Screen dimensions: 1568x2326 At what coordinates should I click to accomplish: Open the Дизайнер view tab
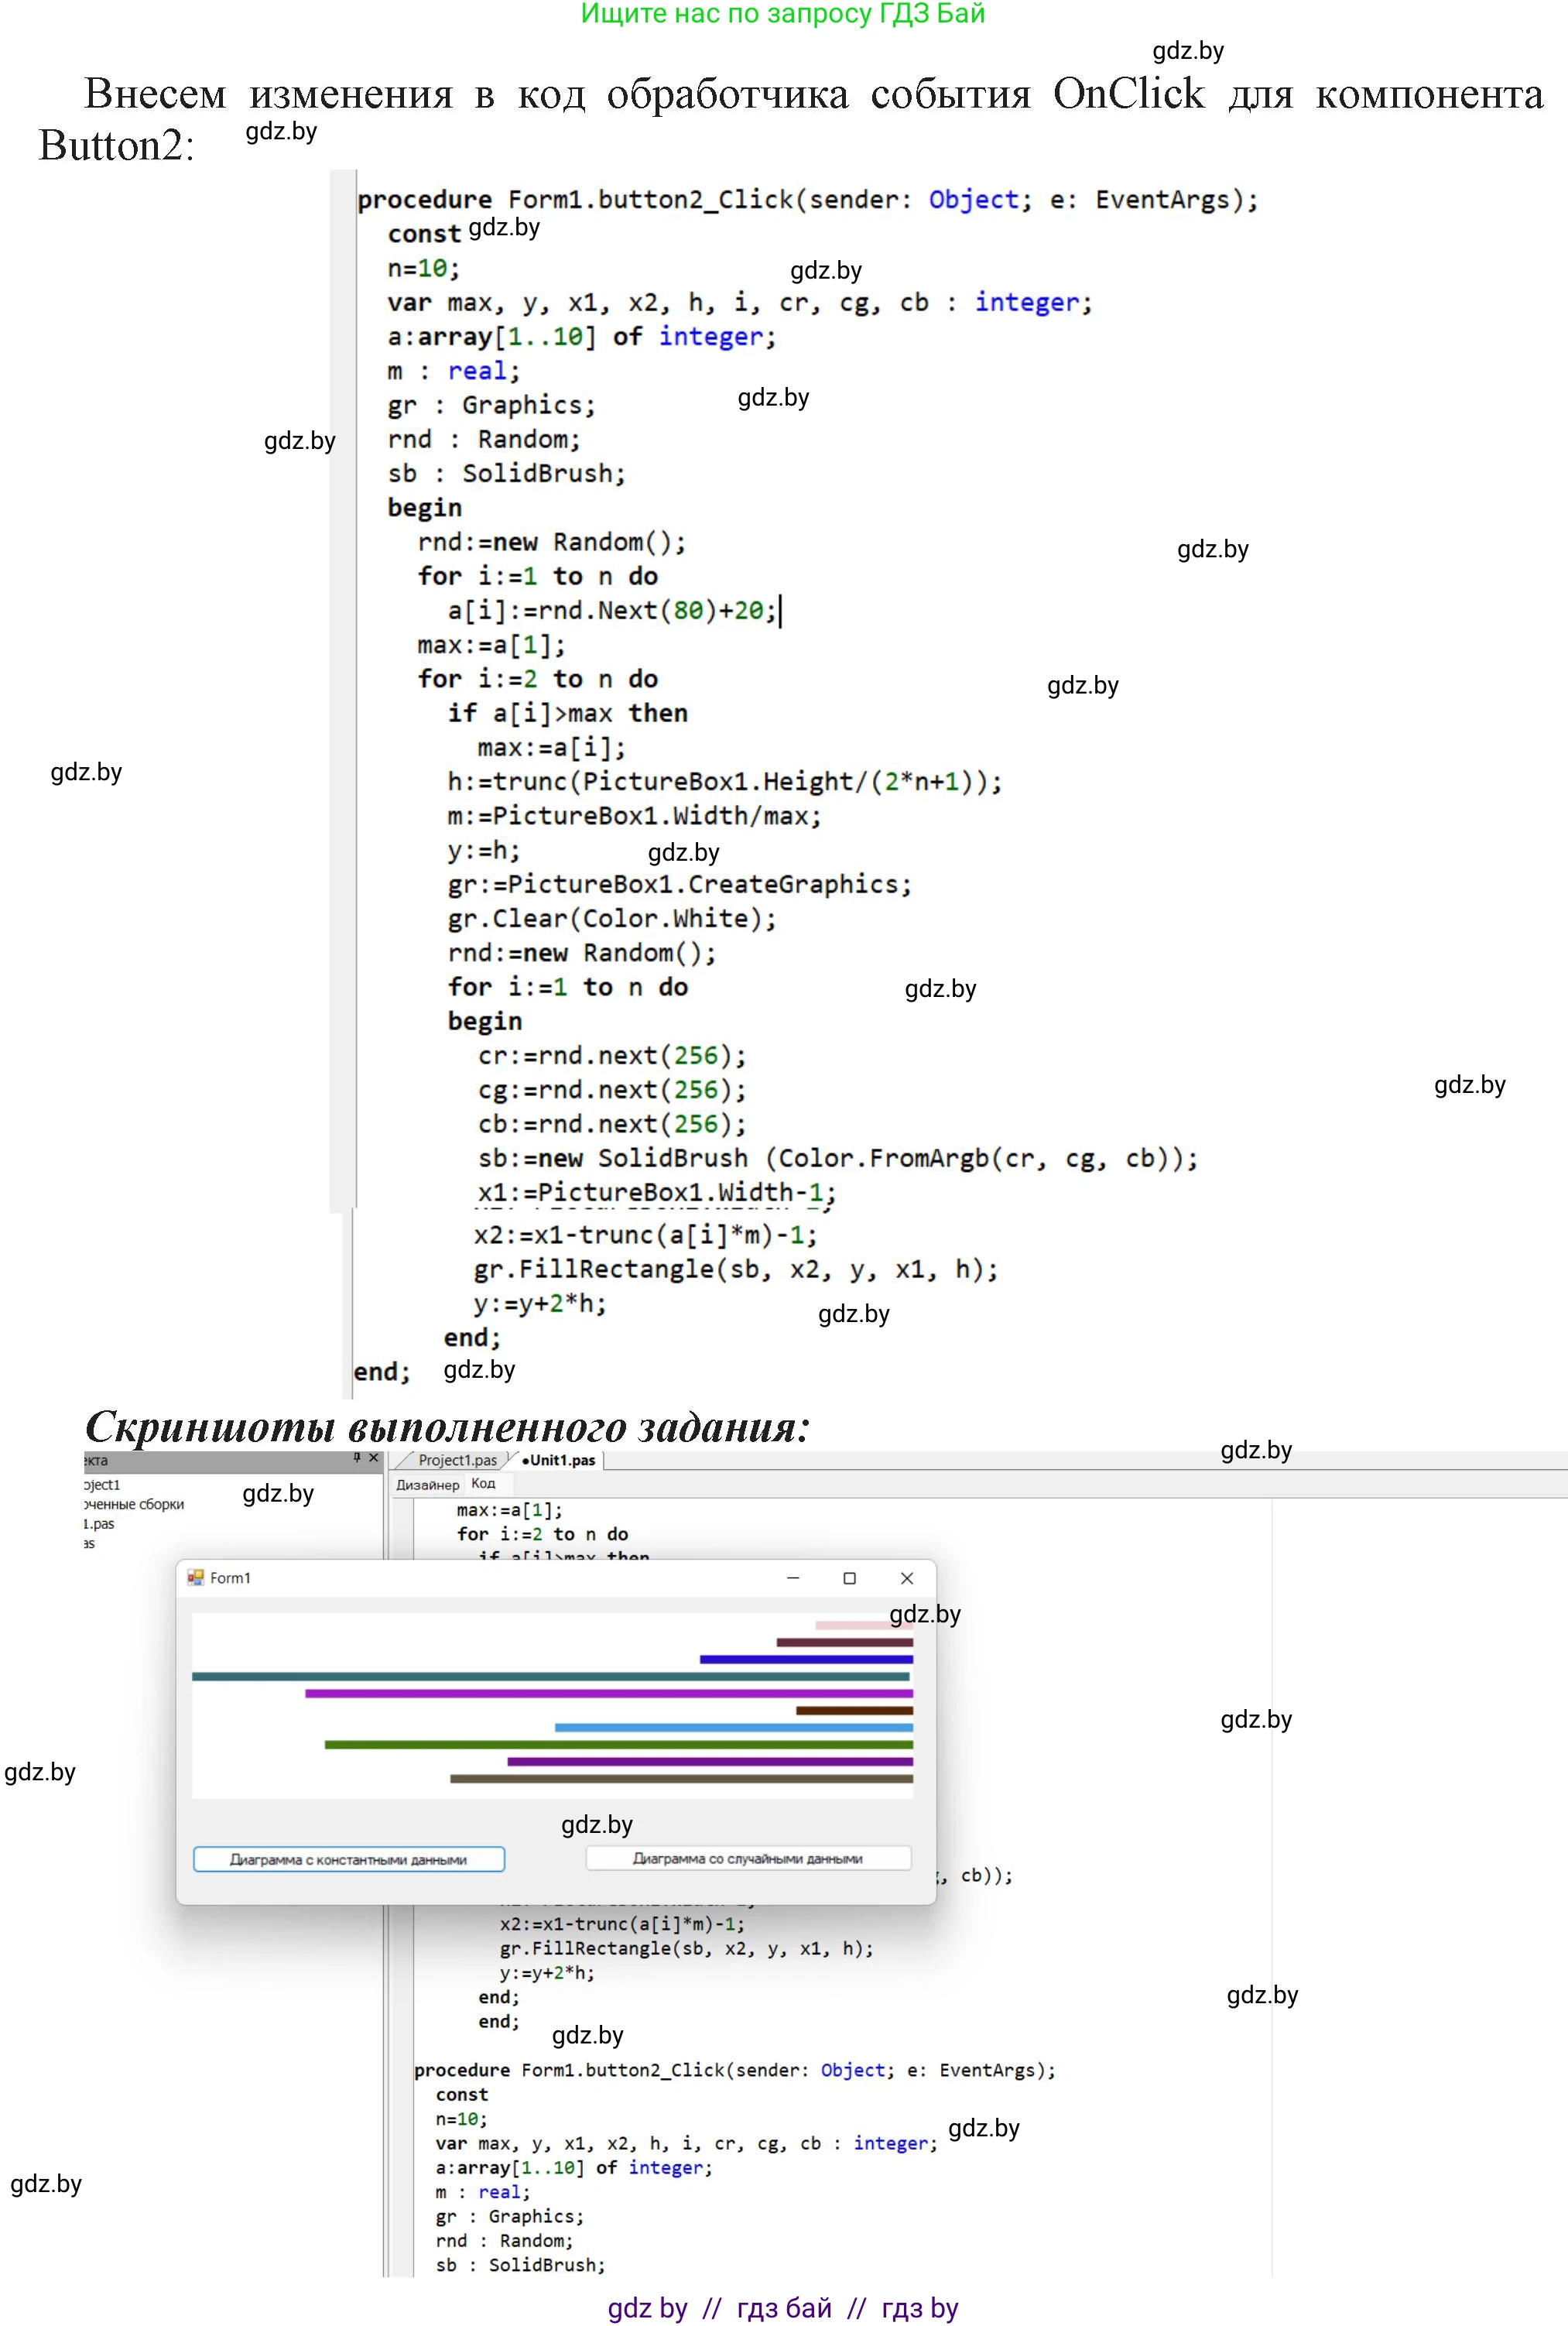(x=427, y=1485)
